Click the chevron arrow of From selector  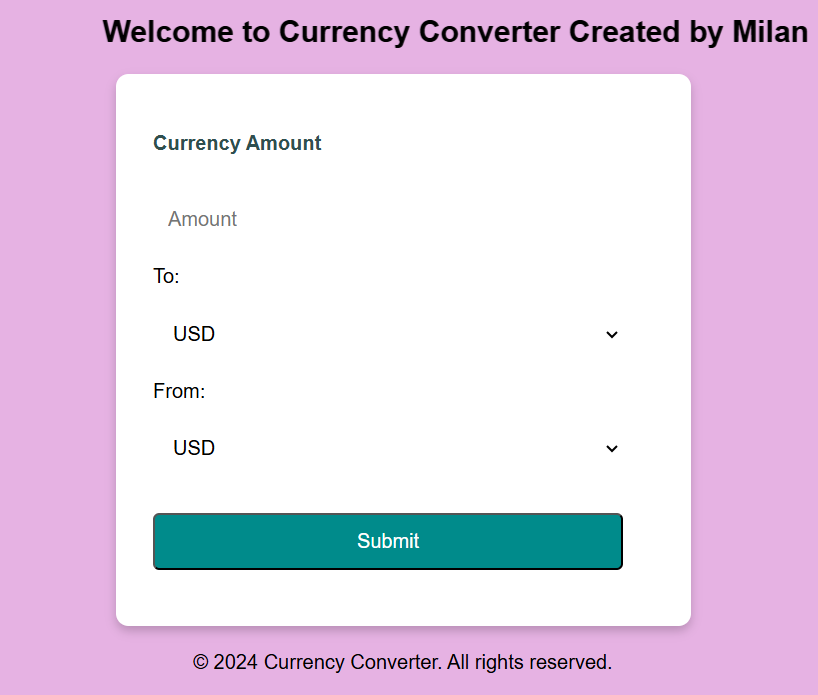(x=611, y=449)
